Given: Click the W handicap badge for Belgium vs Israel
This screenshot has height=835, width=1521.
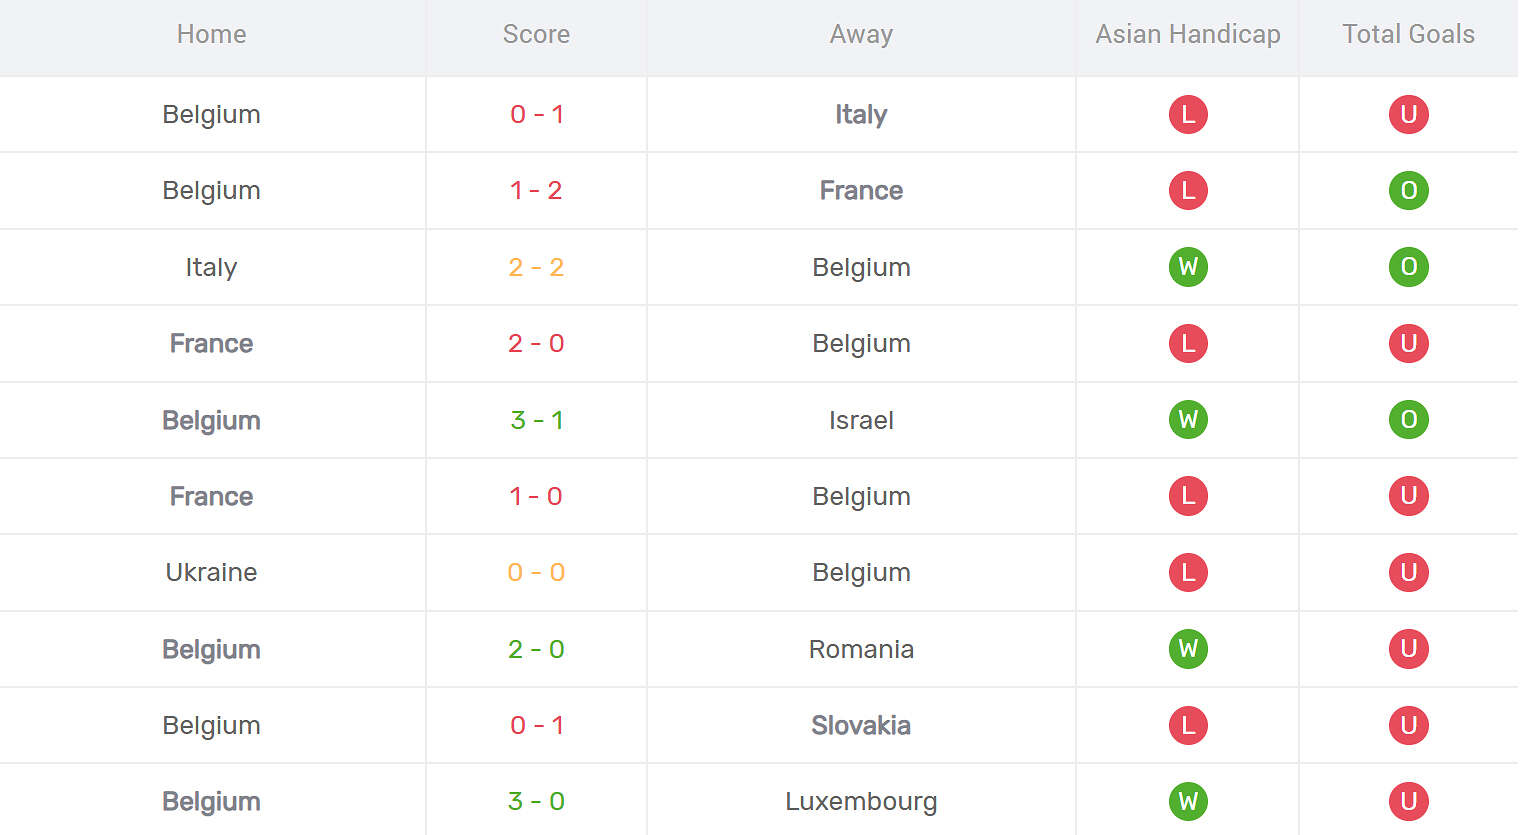Looking at the screenshot, I should click(1188, 420).
